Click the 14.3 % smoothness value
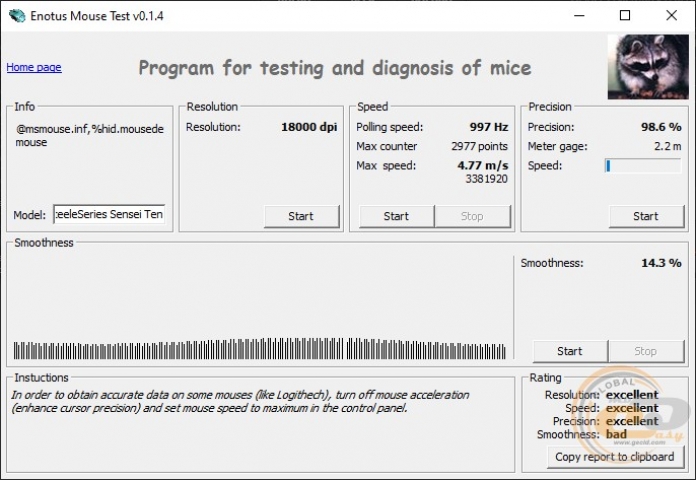Image resolution: width=696 pixels, height=480 pixels. click(661, 263)
